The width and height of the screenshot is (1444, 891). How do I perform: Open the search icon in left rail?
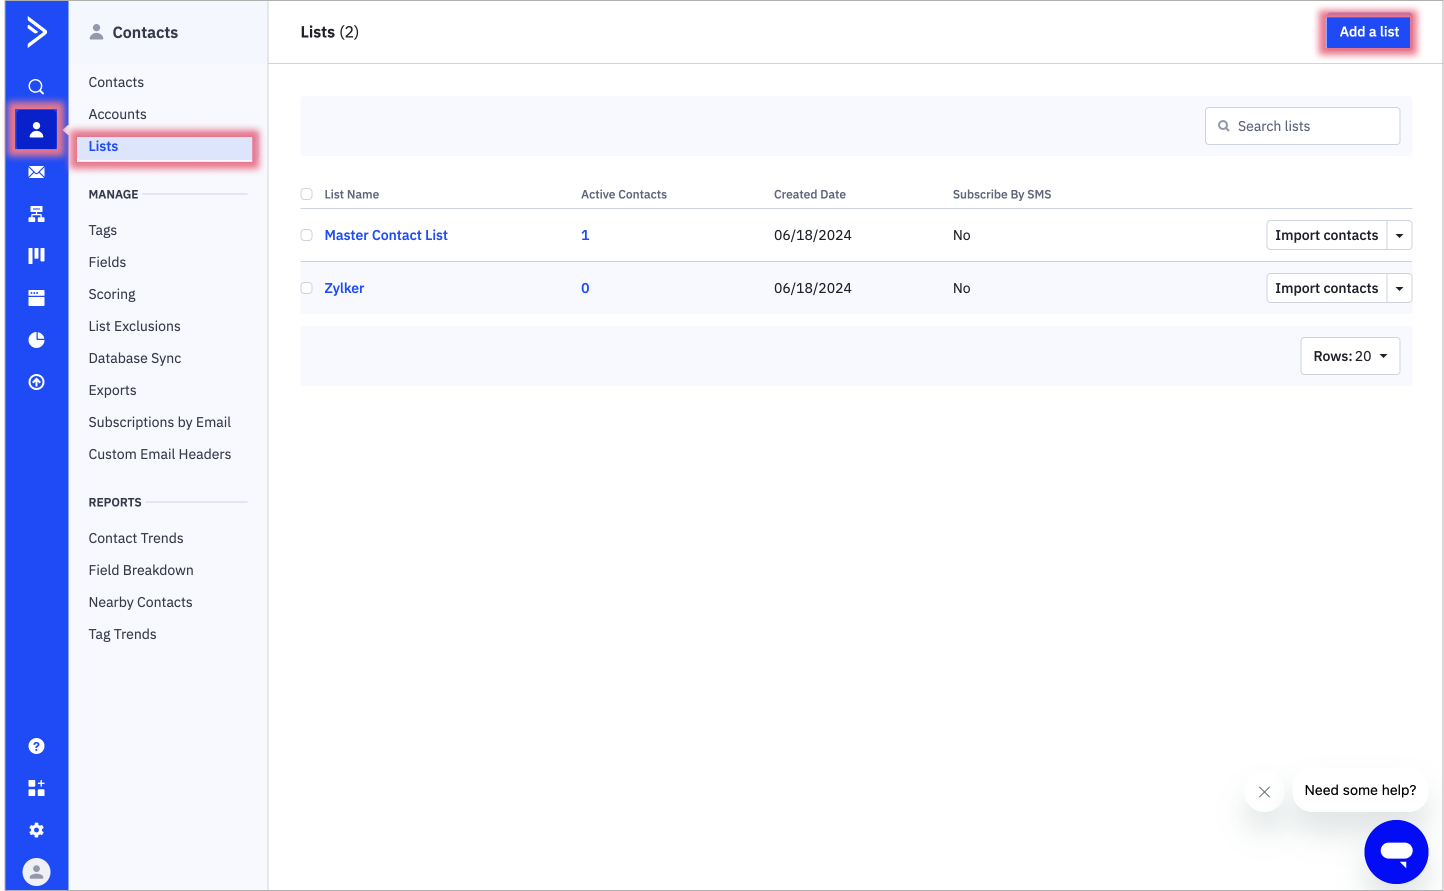coord(36,87)
